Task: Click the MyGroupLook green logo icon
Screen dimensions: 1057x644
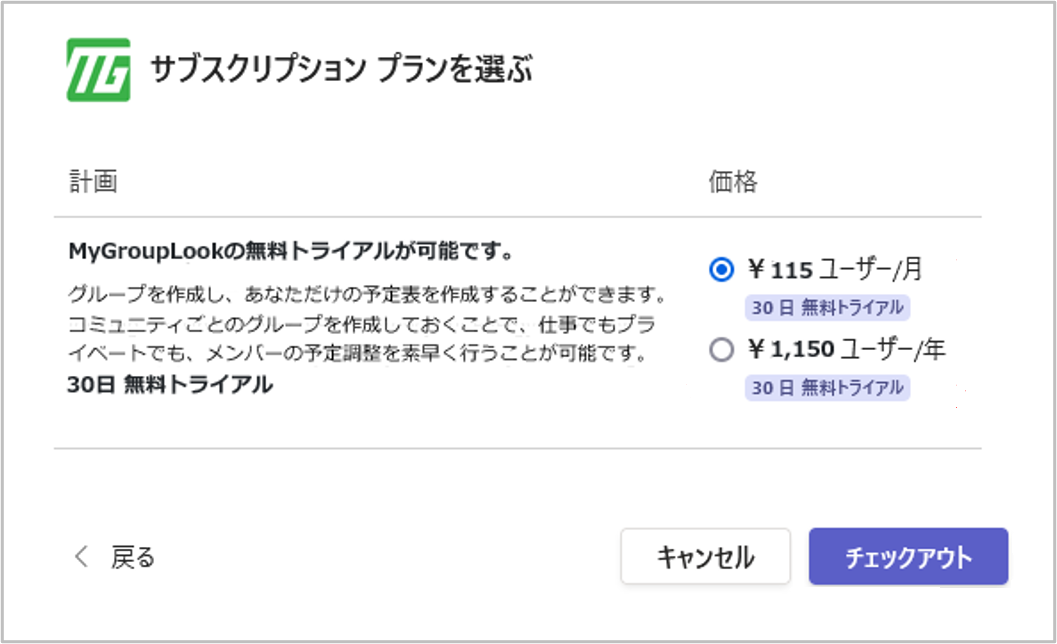Action: [96, 69]
